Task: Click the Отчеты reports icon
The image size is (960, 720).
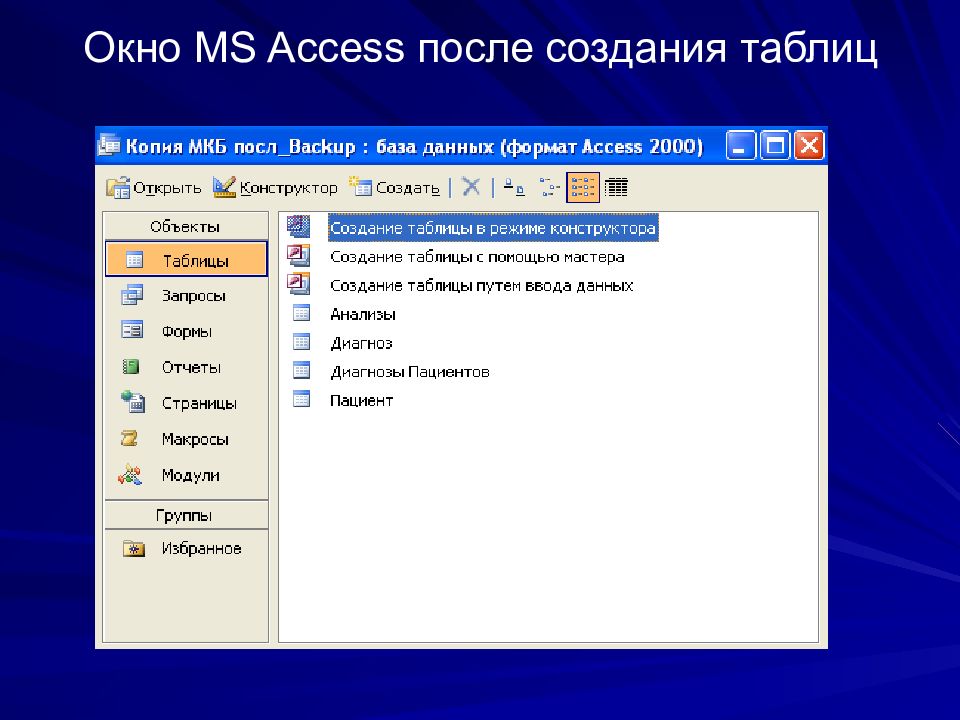Action: 131,367
